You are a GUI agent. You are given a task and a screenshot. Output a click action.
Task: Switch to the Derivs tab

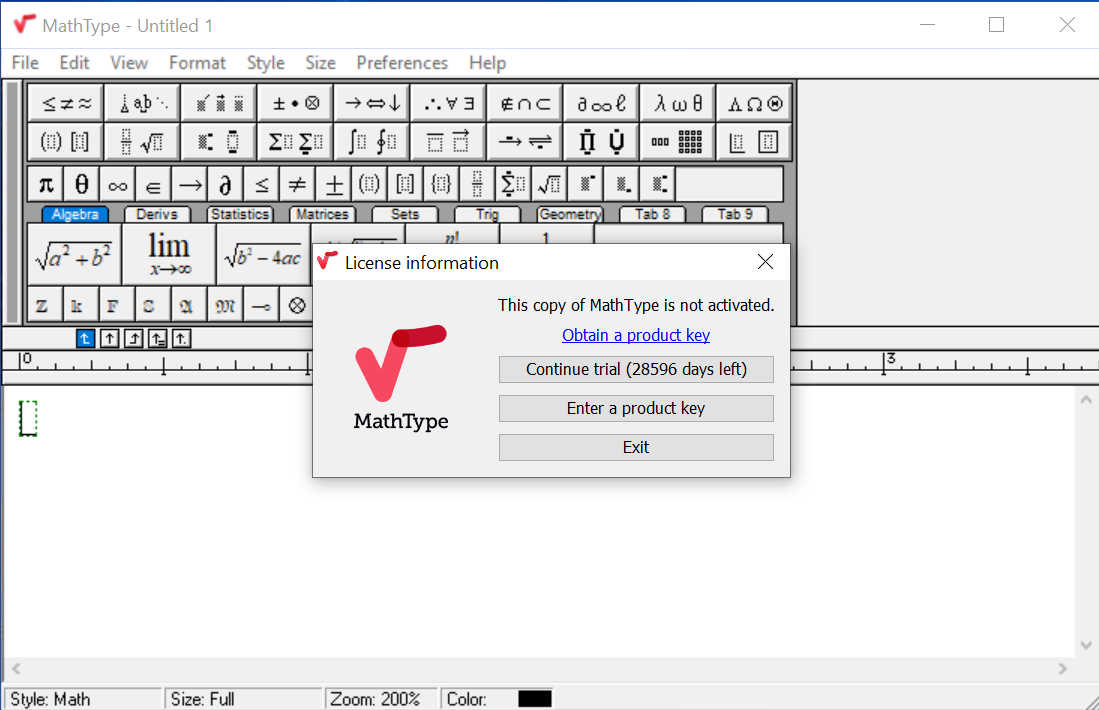tap(157, 214)
